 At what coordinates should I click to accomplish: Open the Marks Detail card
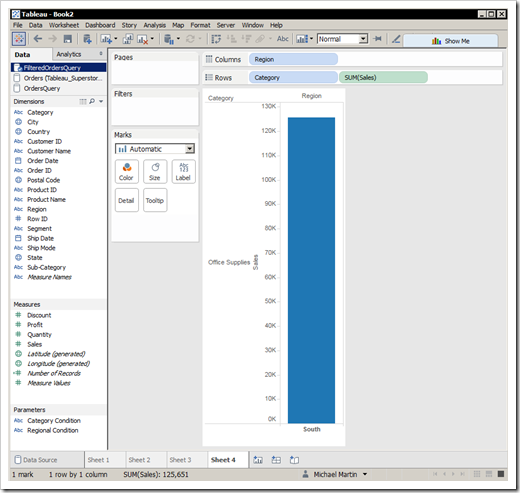click(x=127, y=200)
